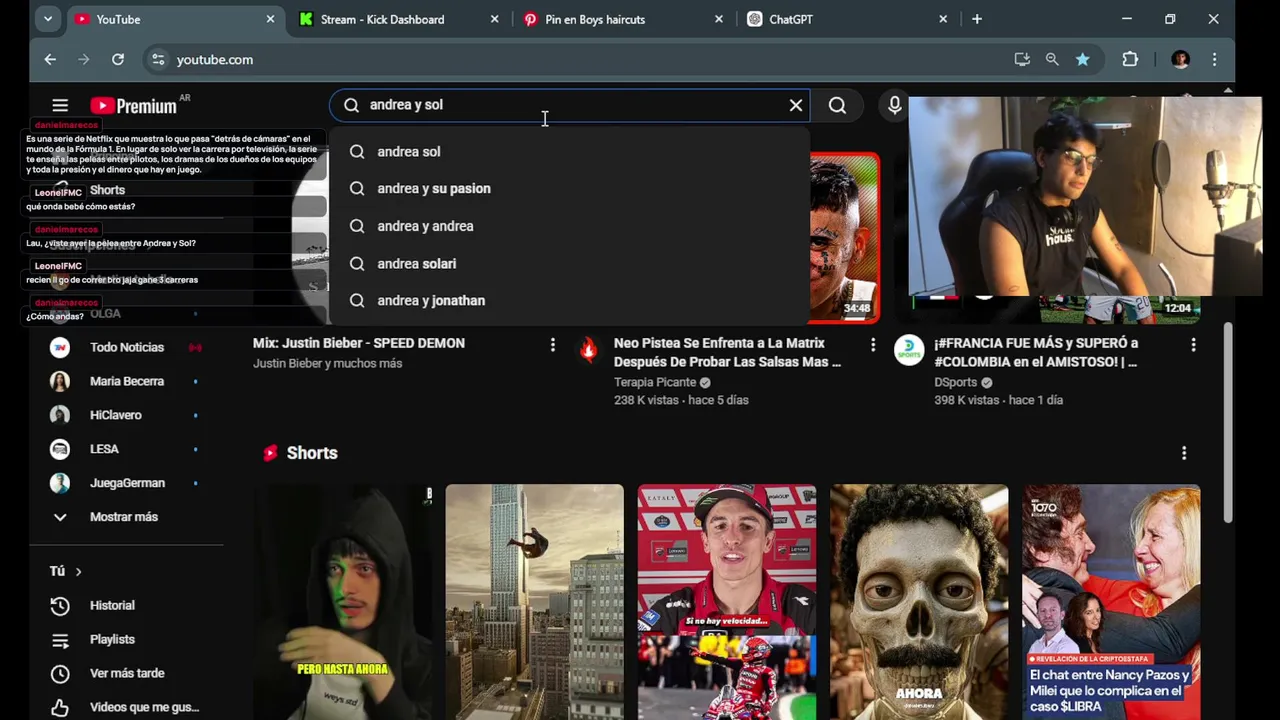The image size is (1280, 720).
Task: Choose suggestion 'andrea sol'
Action: point(569,151)
